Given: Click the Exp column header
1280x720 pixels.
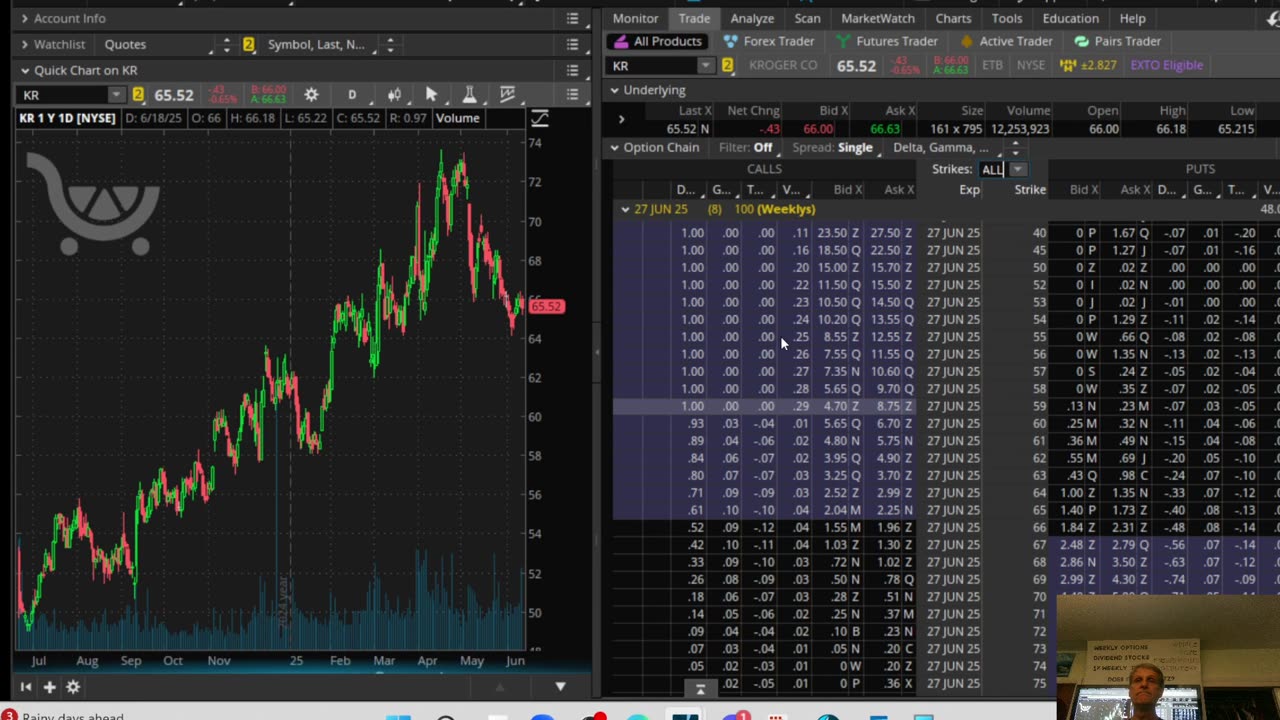Looking at the screenshot, I should pos(969,190).
